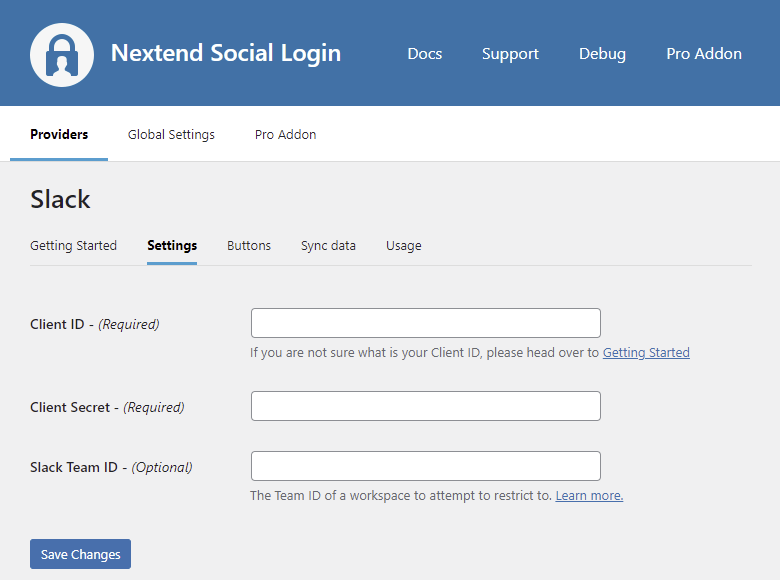Image resolution: width=780 pixels, height=580 pixels.
Task: Focus the Slack Team ID text box
Action: 425,466
